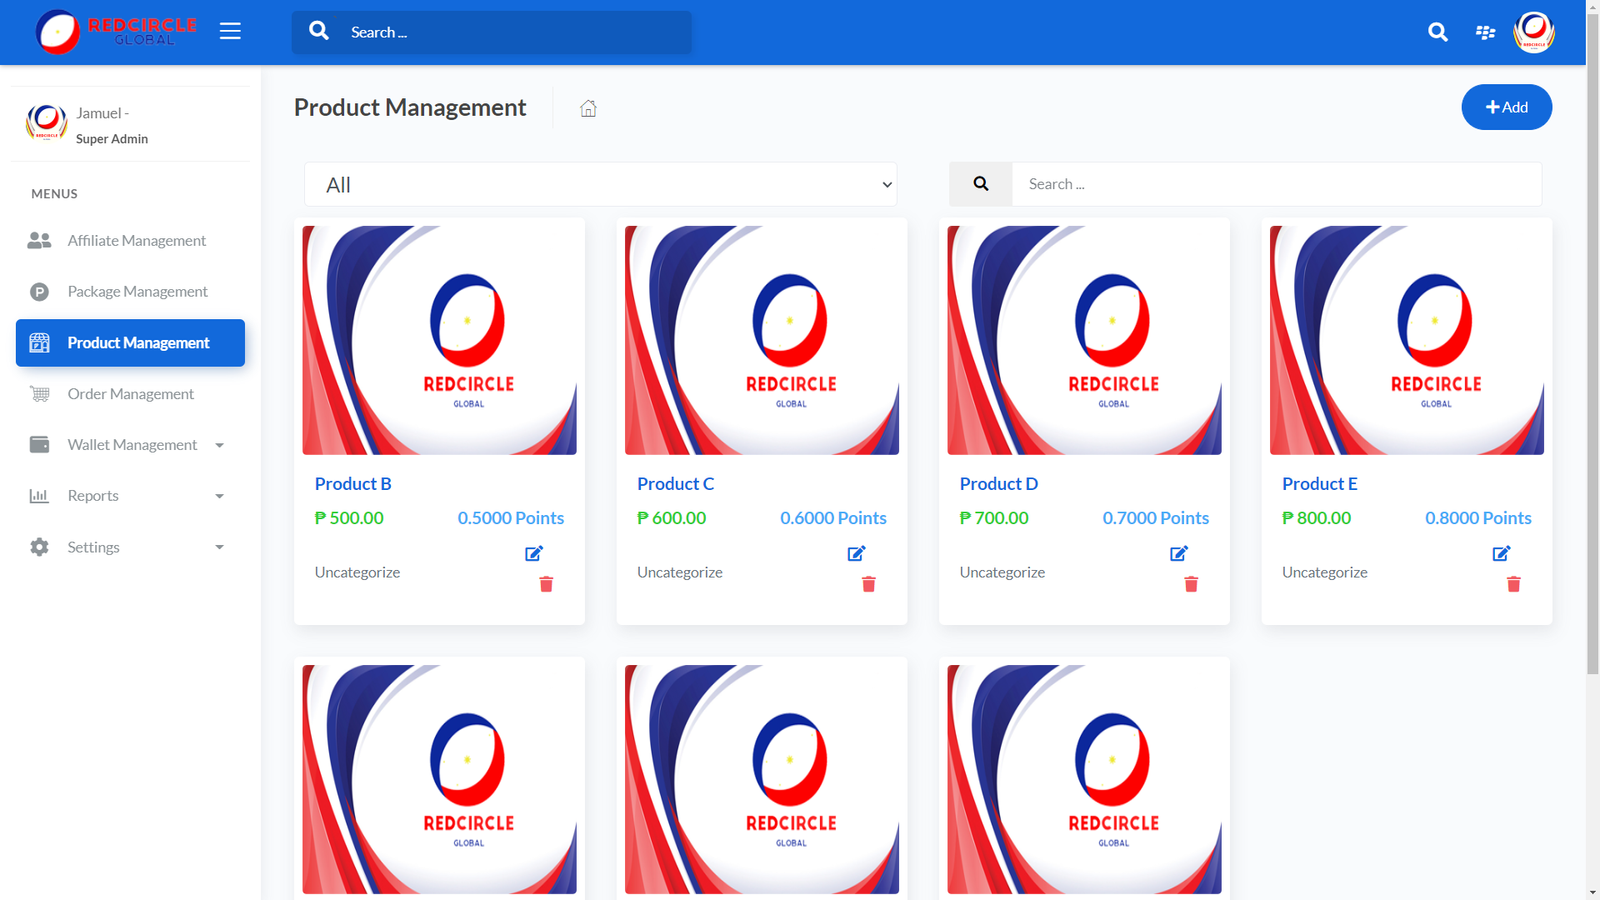Click the Affiliate Management people icon

[x=39, y=240]
